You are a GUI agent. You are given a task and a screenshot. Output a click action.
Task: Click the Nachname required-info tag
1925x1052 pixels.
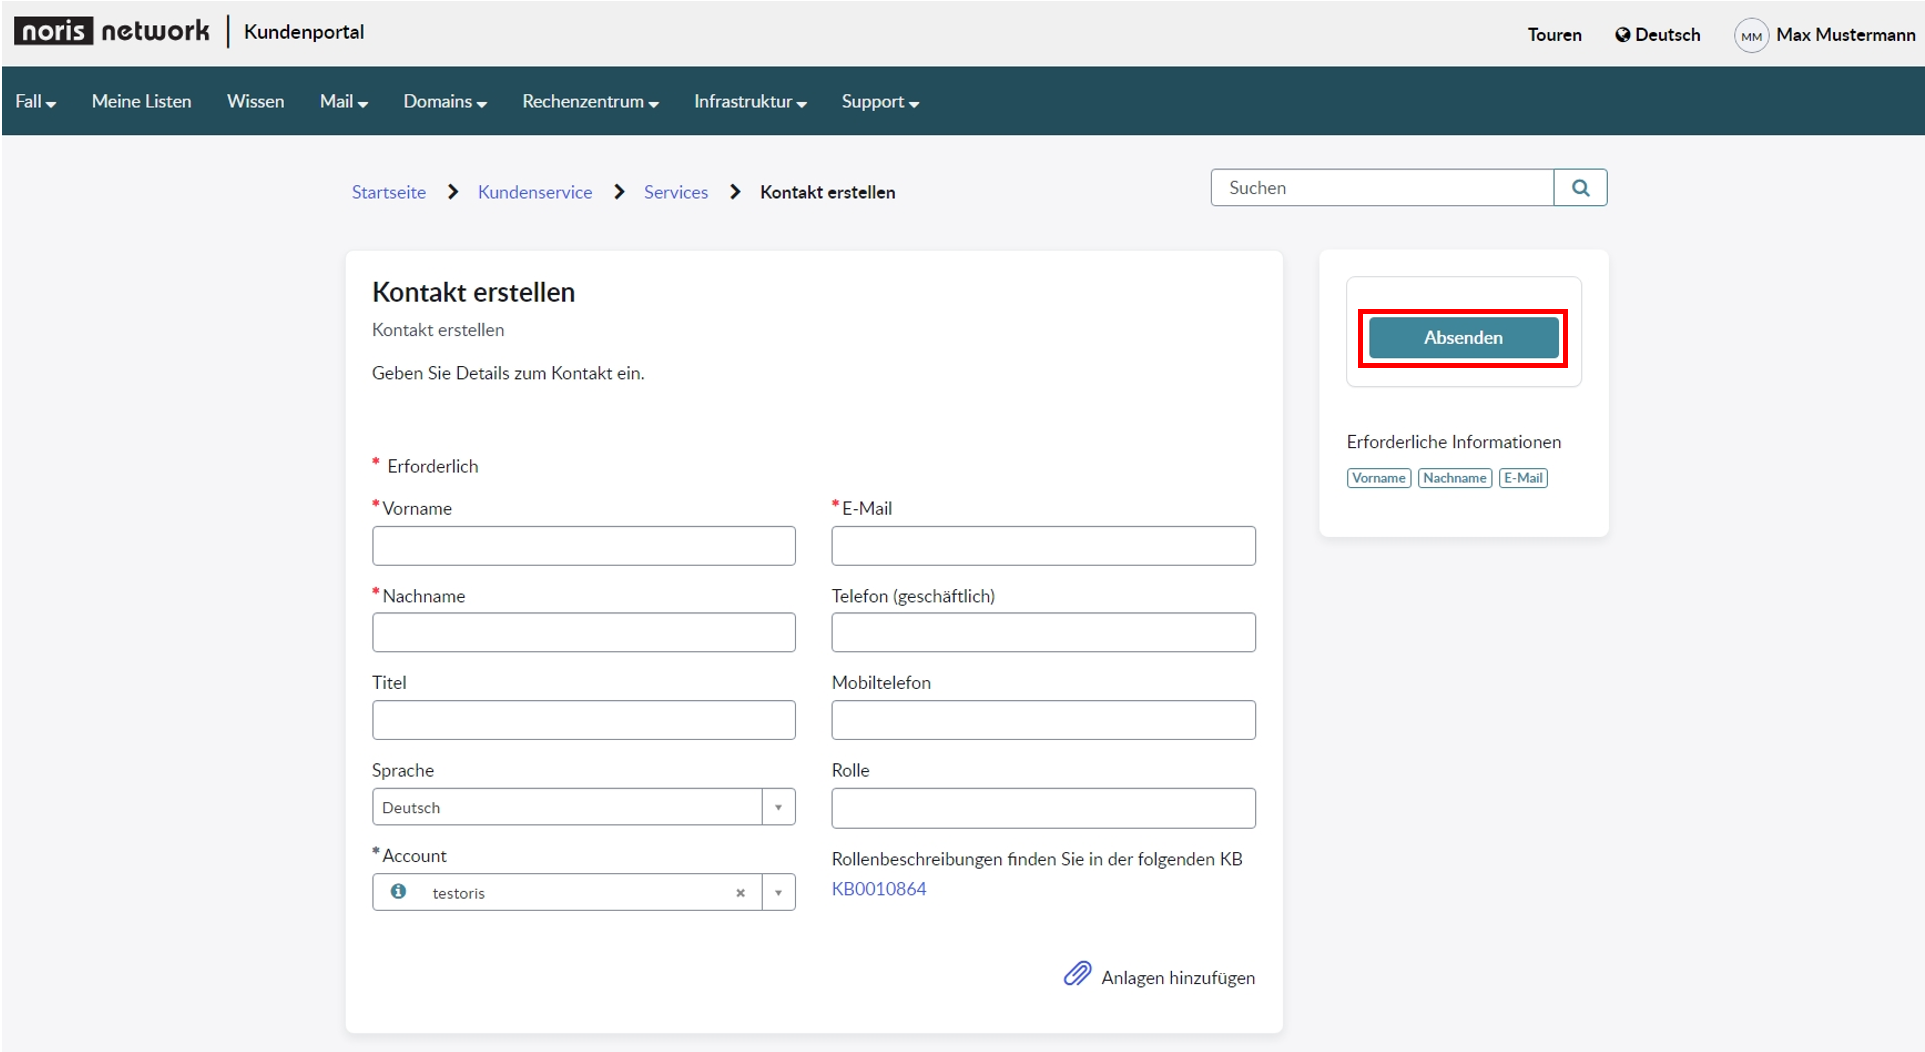coord(1454,478)
